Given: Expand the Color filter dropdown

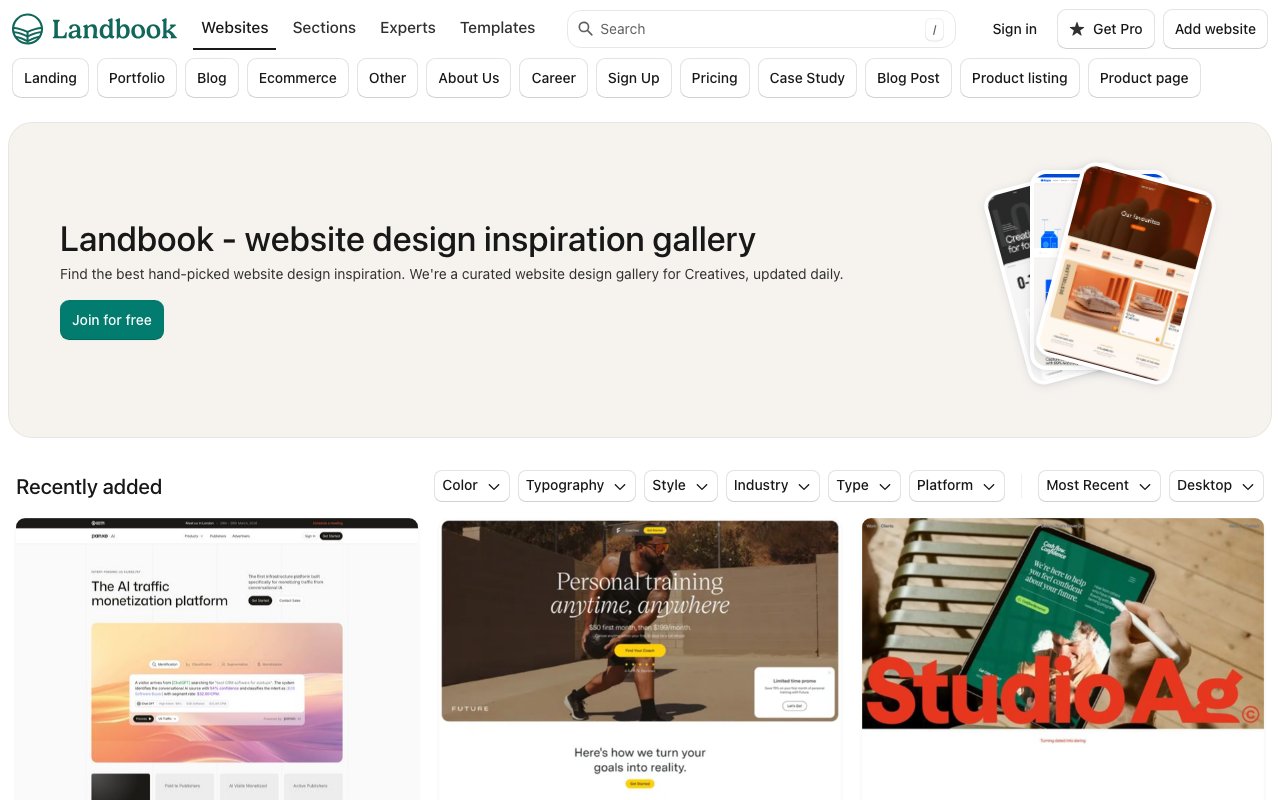Looking at the screenshot, I should [x=472, y=485].
